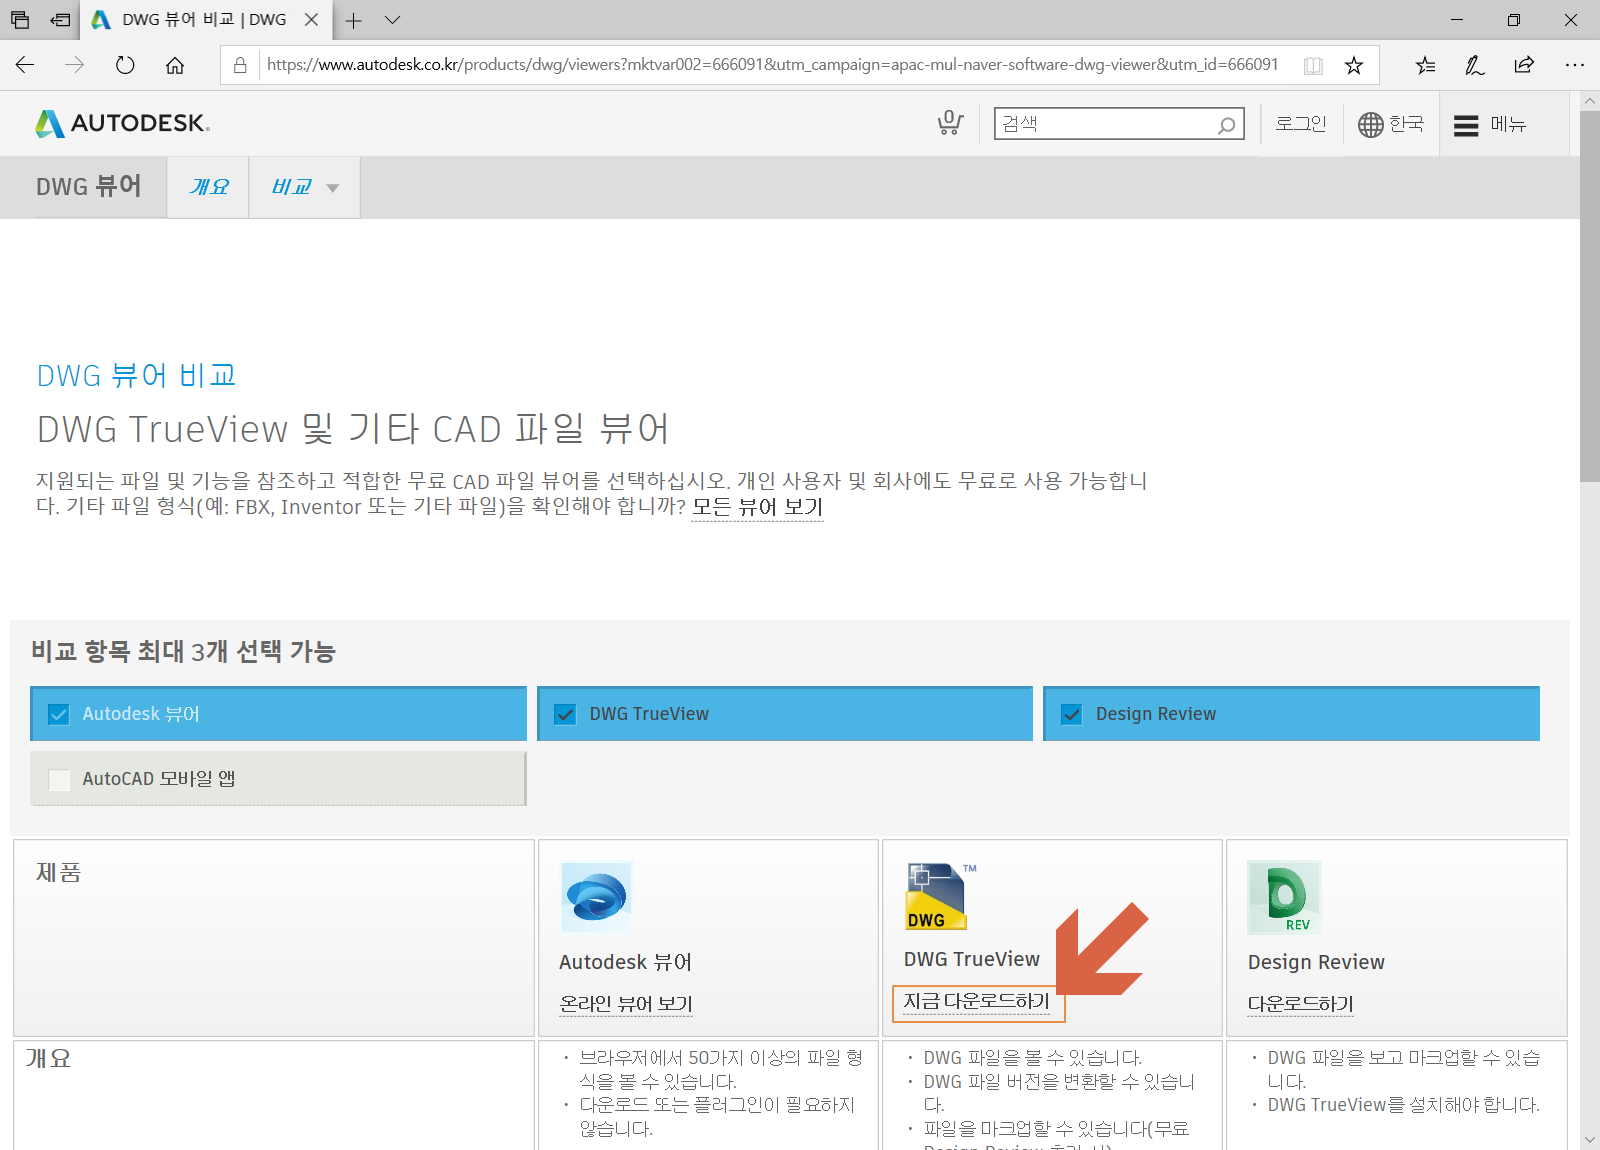The width and height of the screenshot is (1600, 1150).
Task: Click Autodesk 뷰어 product icon
Action: click(596, 896)
